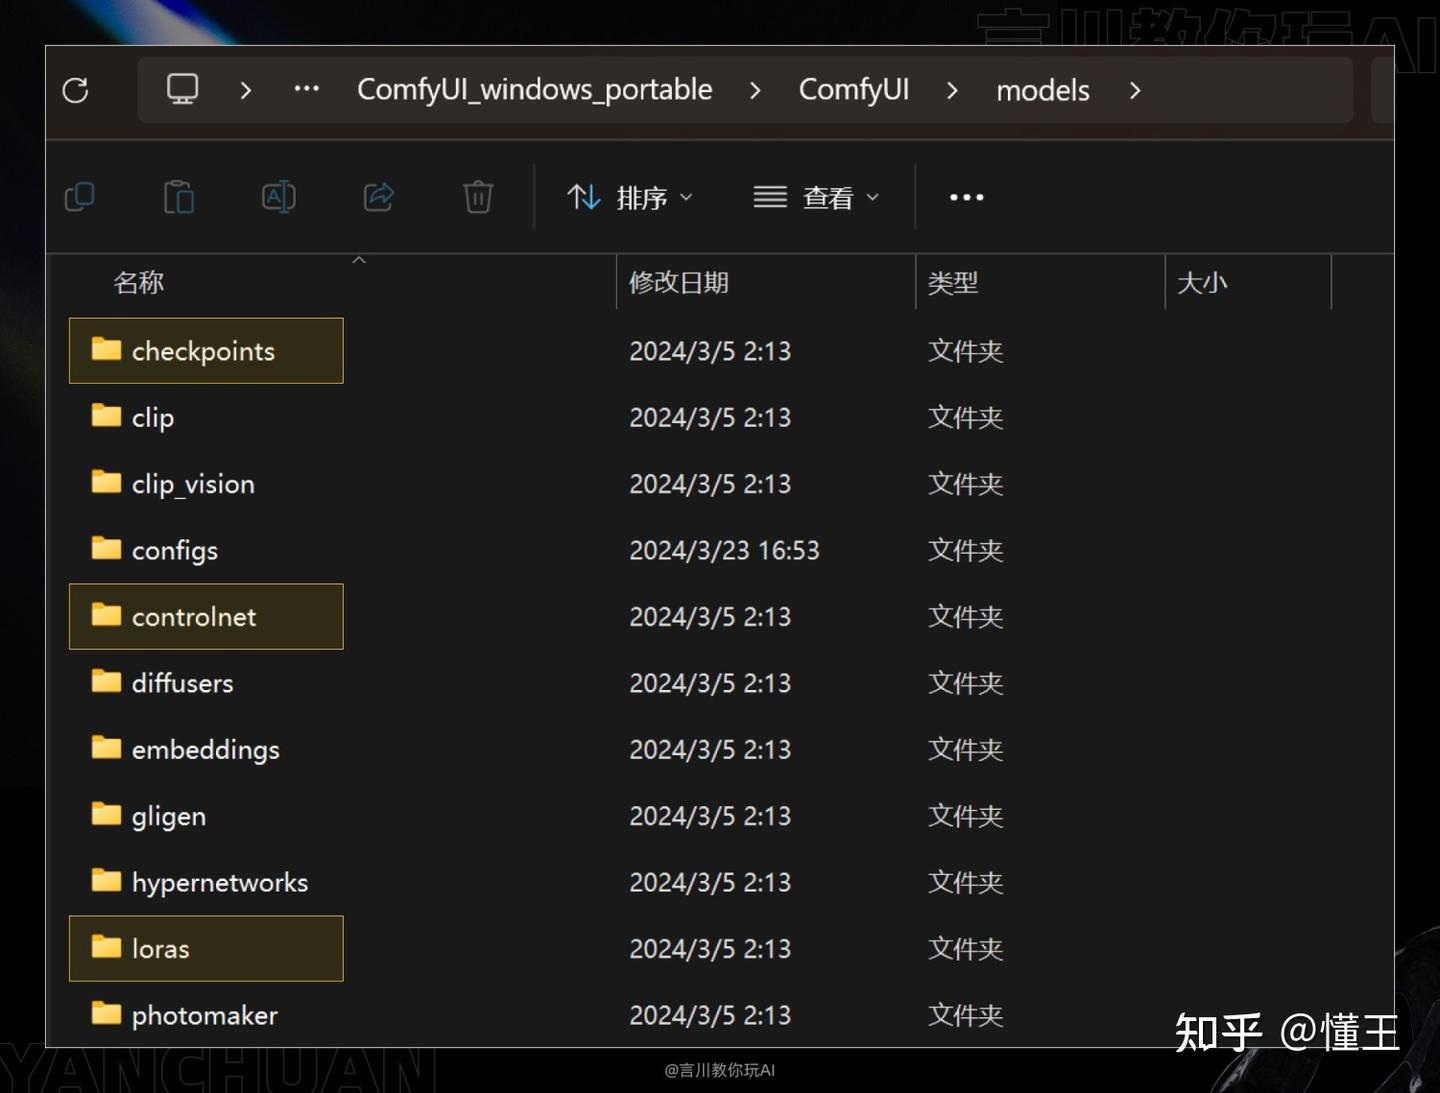This screenshot has width=1440, height=1093.
Task: Click the controlnet folder icon
Action: coord(106,615)
